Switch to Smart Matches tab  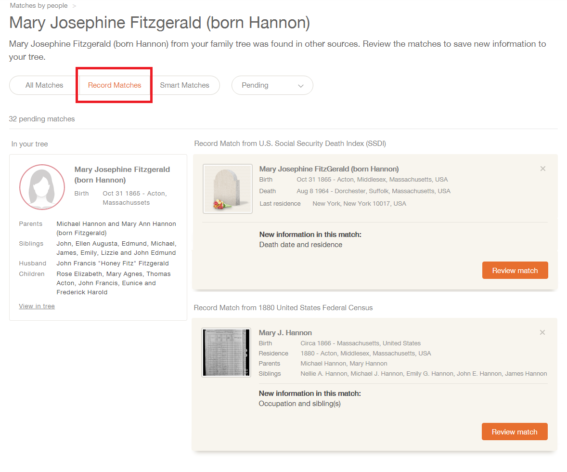184,85
